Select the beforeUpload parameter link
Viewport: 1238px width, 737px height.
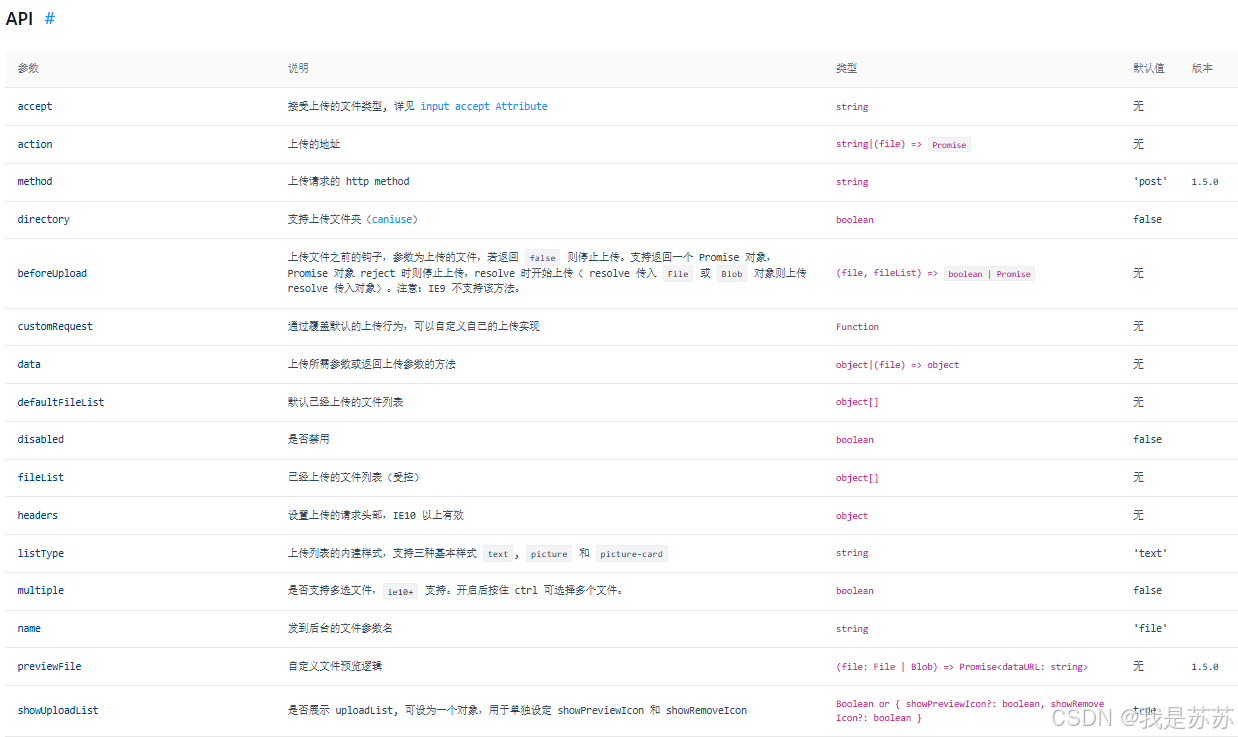click(x=52, y=273)
